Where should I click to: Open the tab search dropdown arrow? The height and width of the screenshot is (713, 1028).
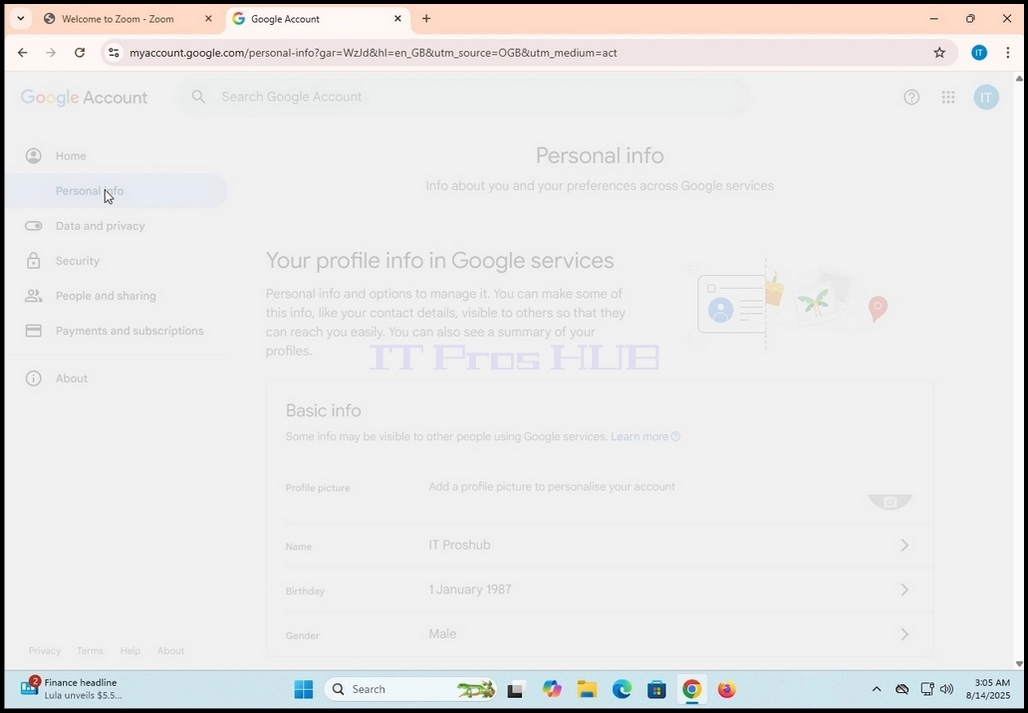pos(20,18)
